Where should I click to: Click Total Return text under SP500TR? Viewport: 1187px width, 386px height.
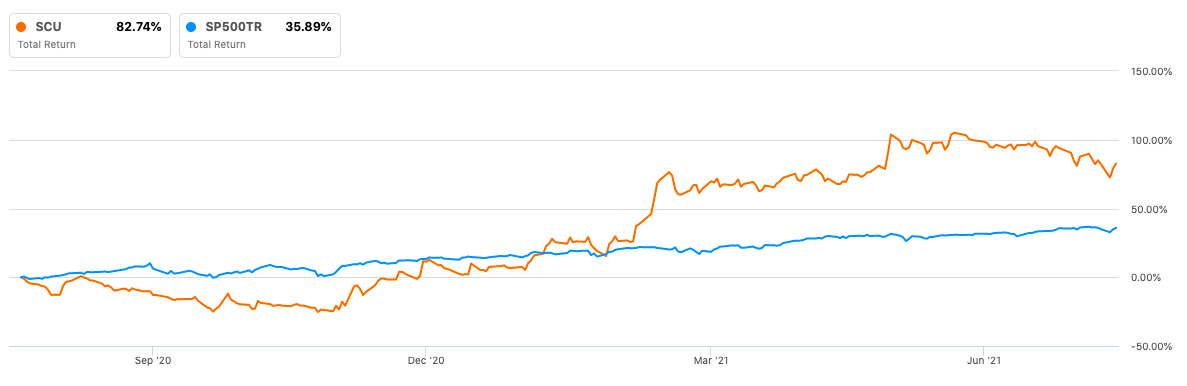coord(217,45)
